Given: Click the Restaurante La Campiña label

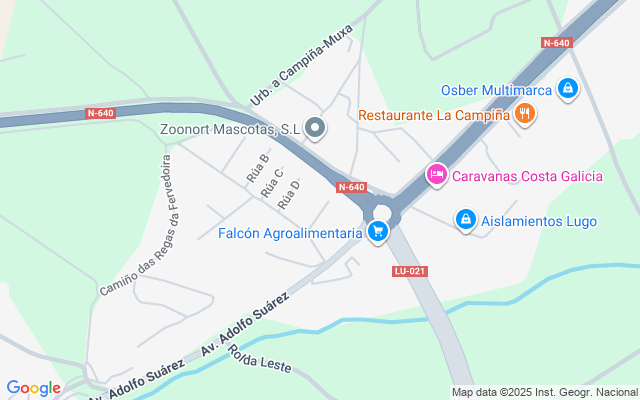Looking at the screenshot, I should (434, 115).
